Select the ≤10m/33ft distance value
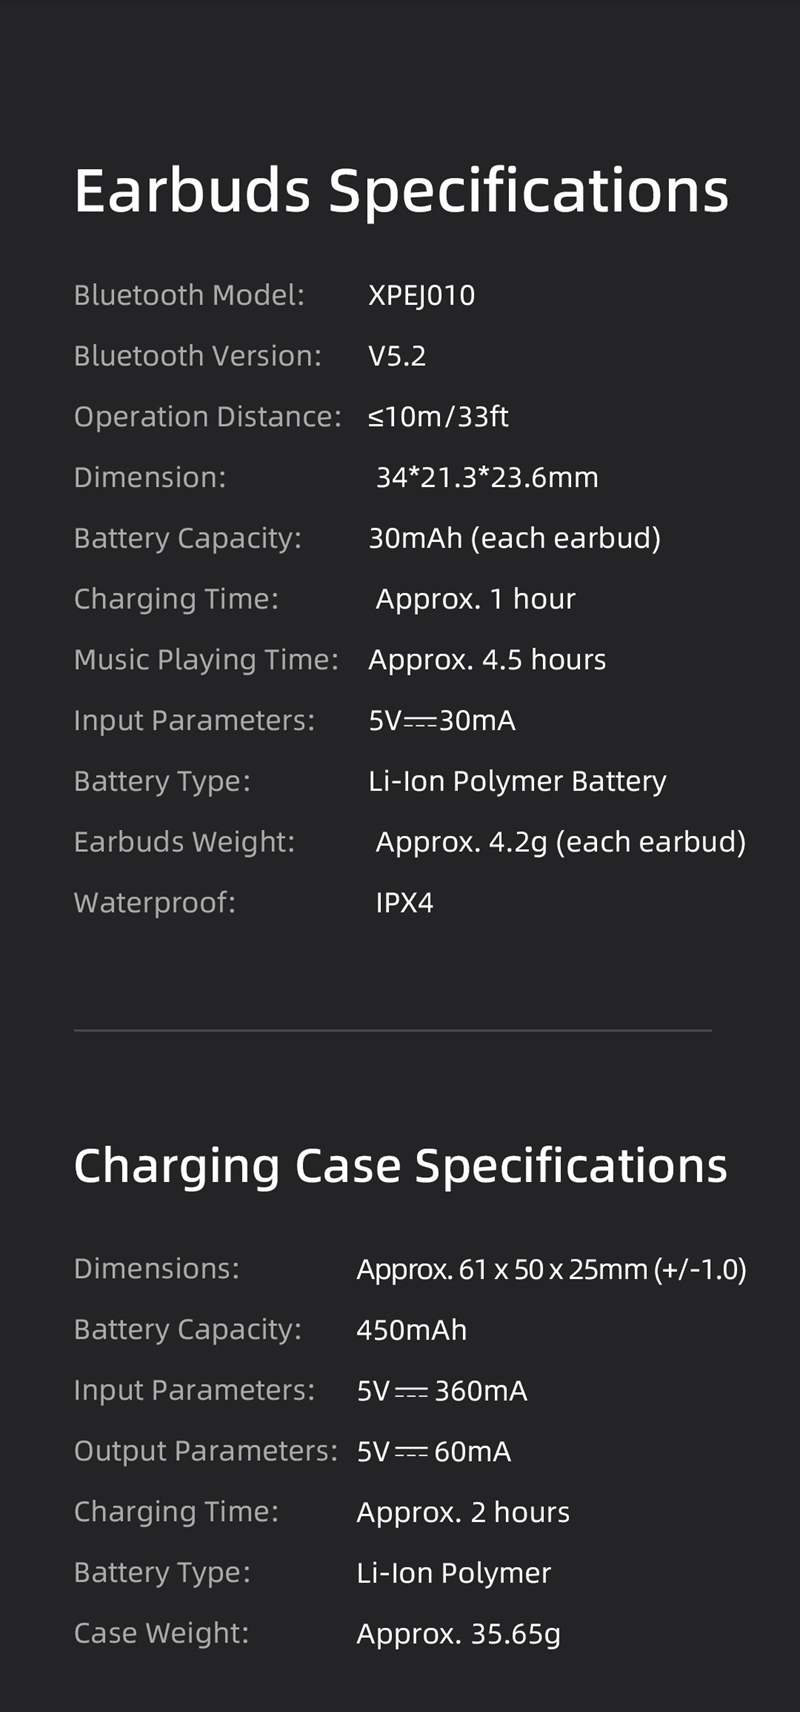This screenshot has height=1712, width=800. point(438,417)
